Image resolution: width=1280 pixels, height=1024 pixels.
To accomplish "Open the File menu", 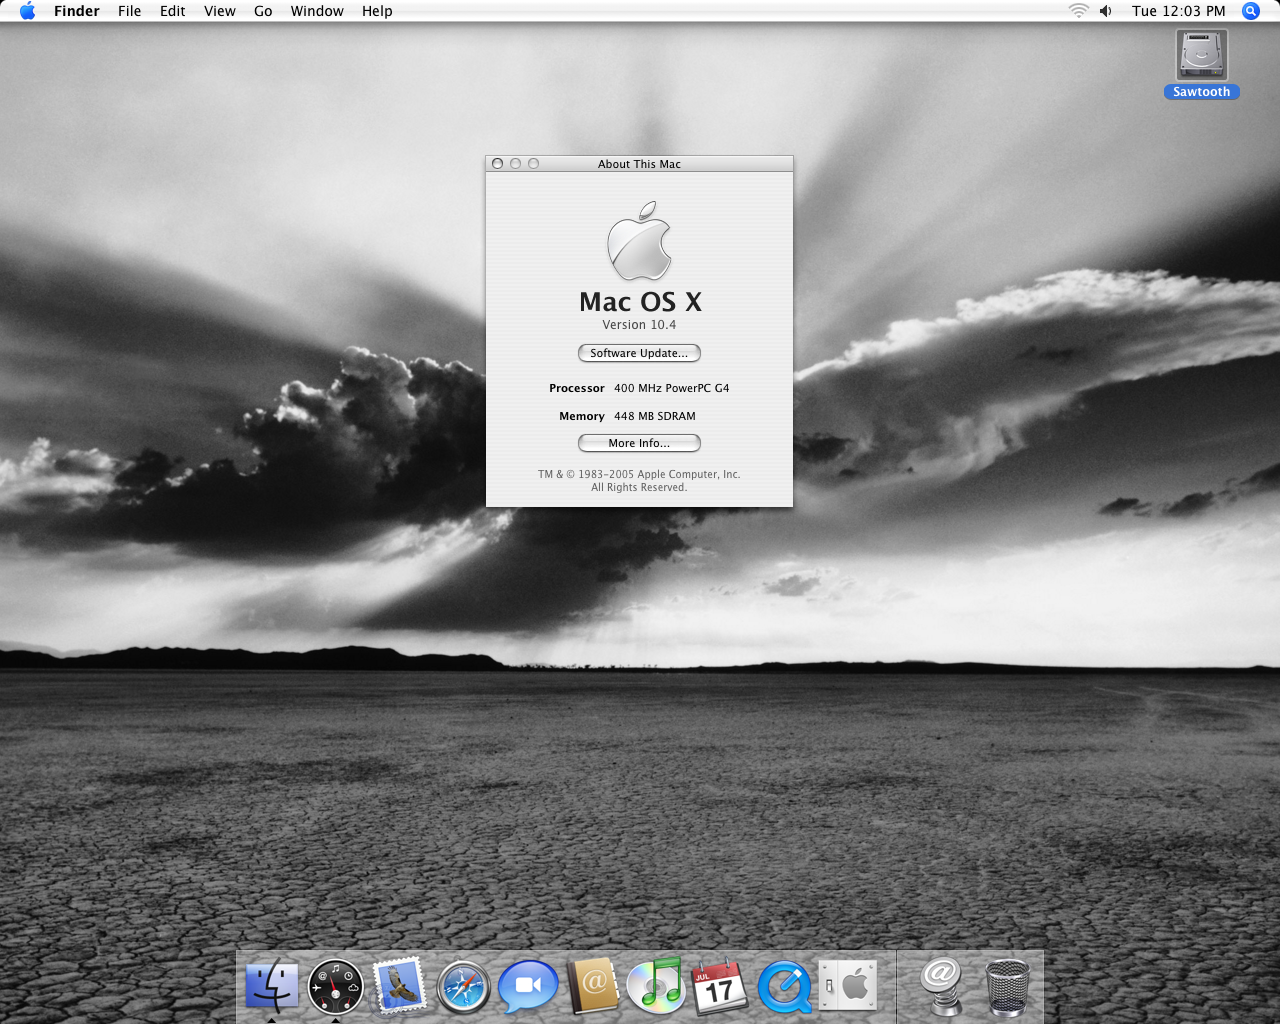I will [x=129, y=11].
